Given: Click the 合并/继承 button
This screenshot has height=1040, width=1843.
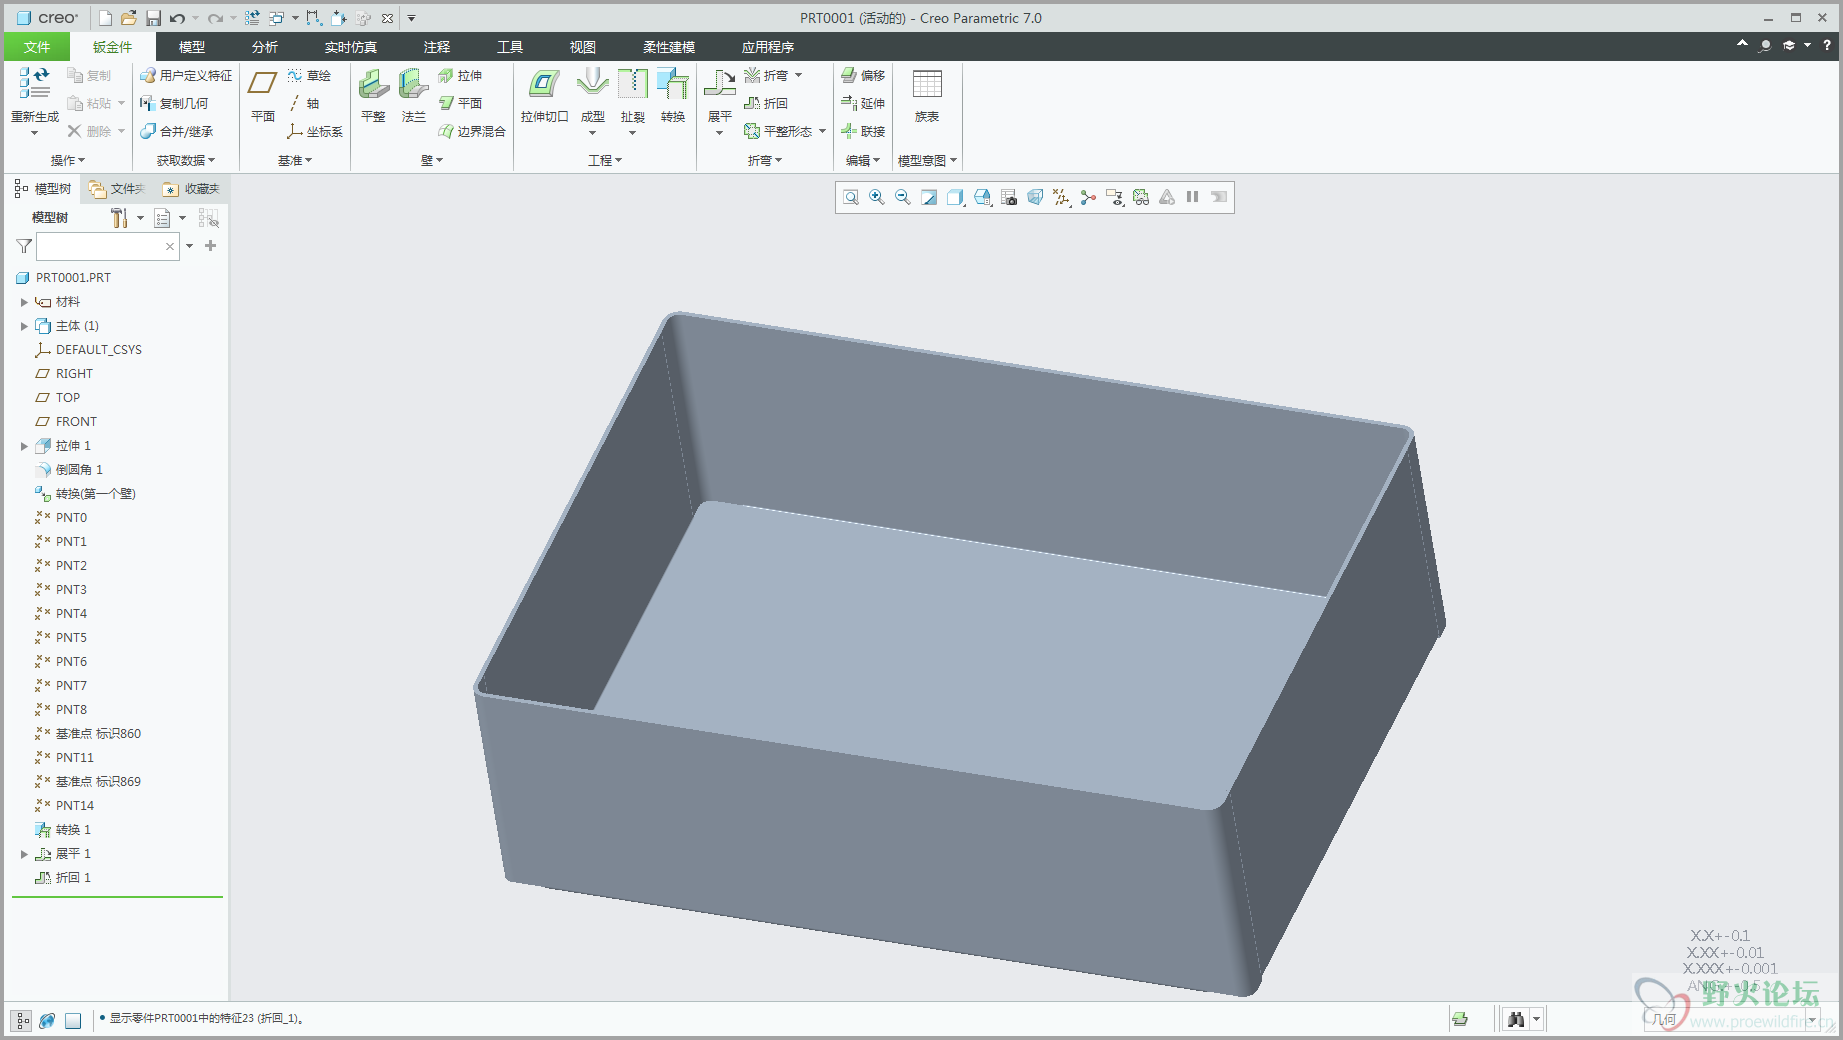Looking at the screenshot, I should [x=176, y=131].
